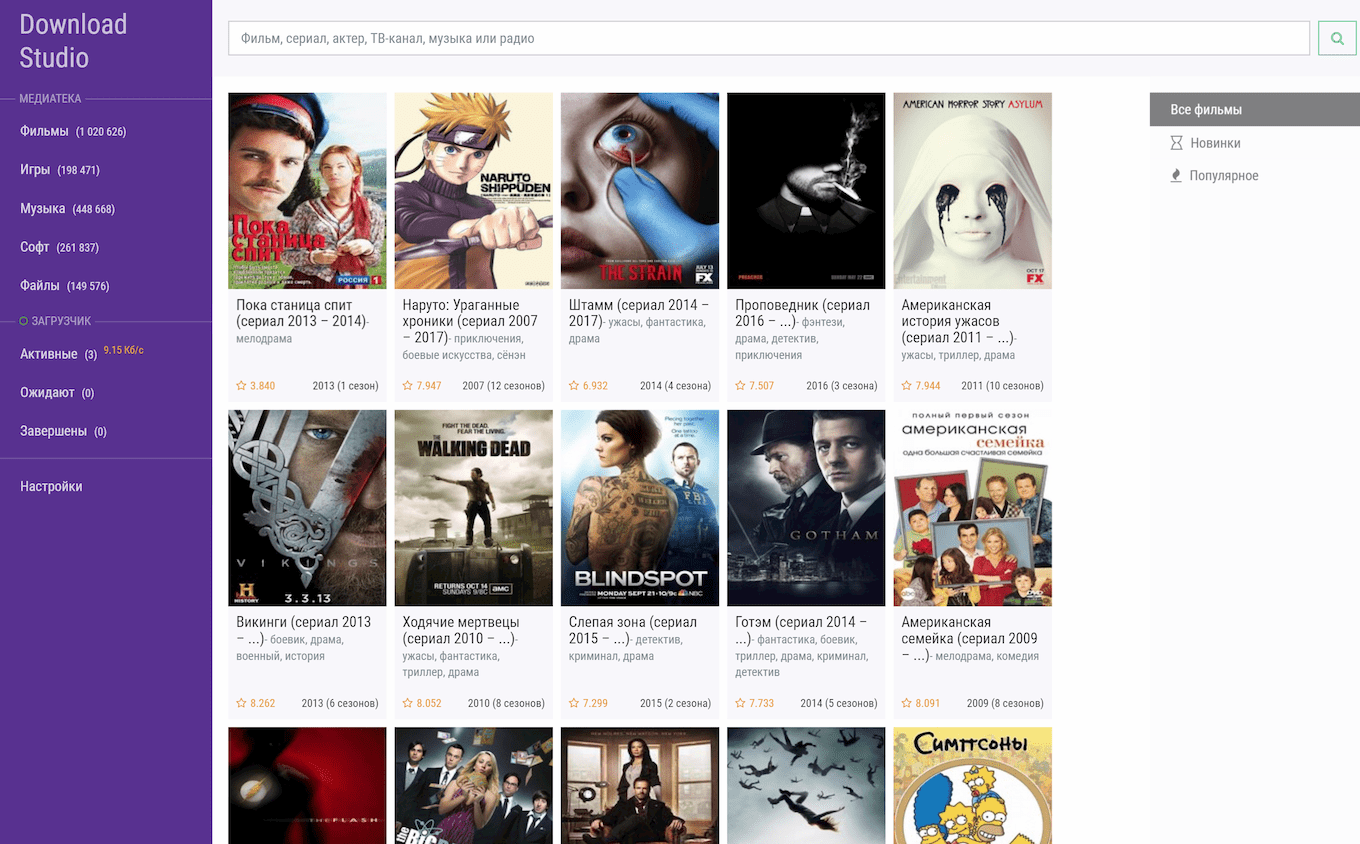Open Настройки in the sidebar

[x=51, y=486]
